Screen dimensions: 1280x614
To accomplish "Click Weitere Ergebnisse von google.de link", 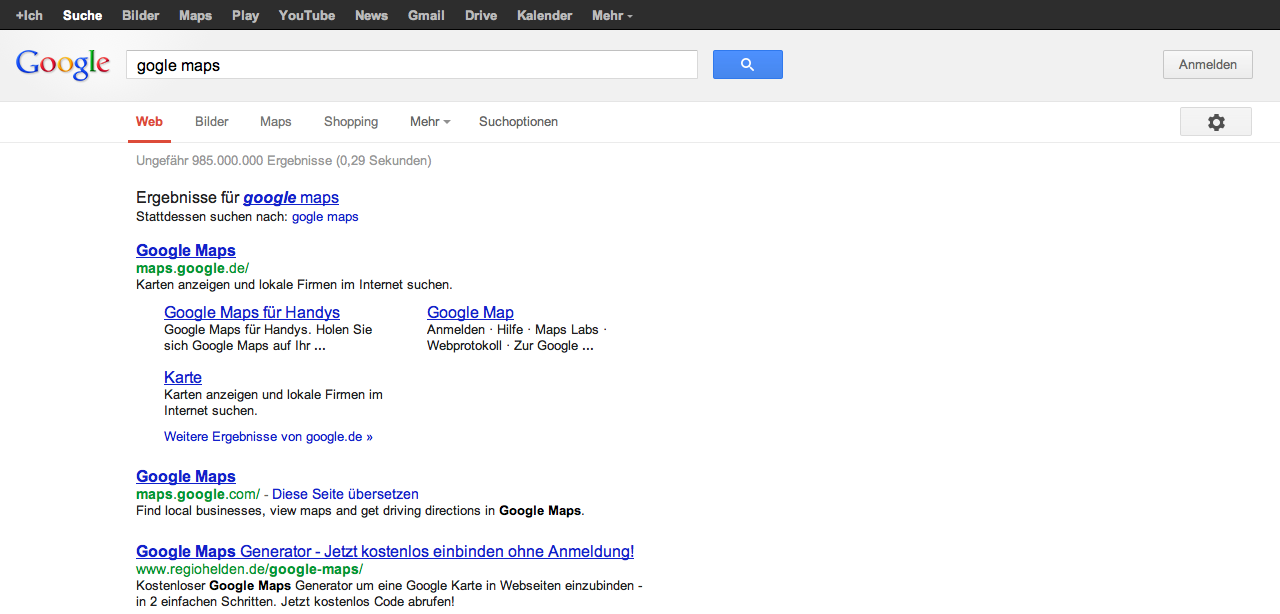I will pyautogui.click(x=268, y=437).
